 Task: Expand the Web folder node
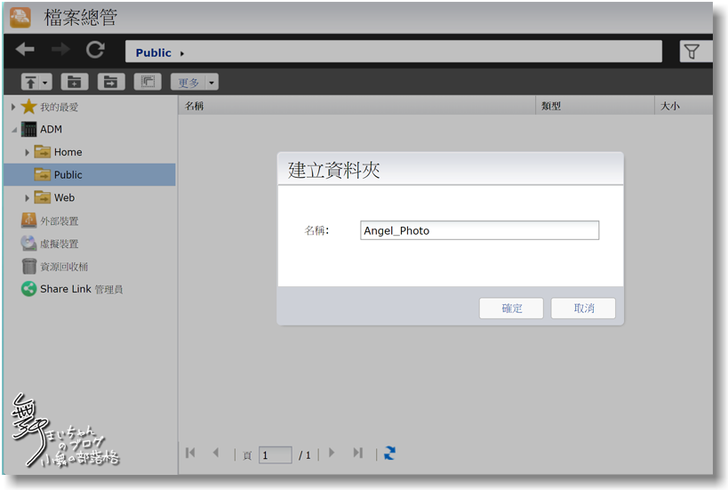pyautogui.click(x=27, y=198)
